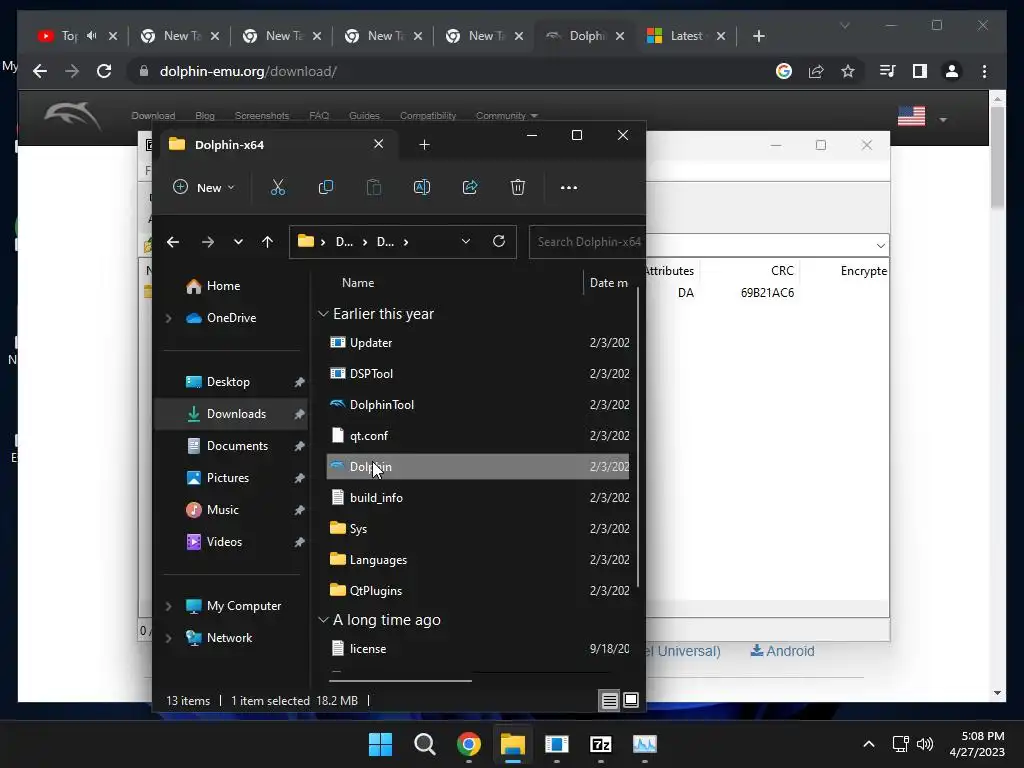Open Windows Start menu
Image resolution: width=1024 pixels, height=768 pixels.
pyautogui.click(x=380, y=744)
